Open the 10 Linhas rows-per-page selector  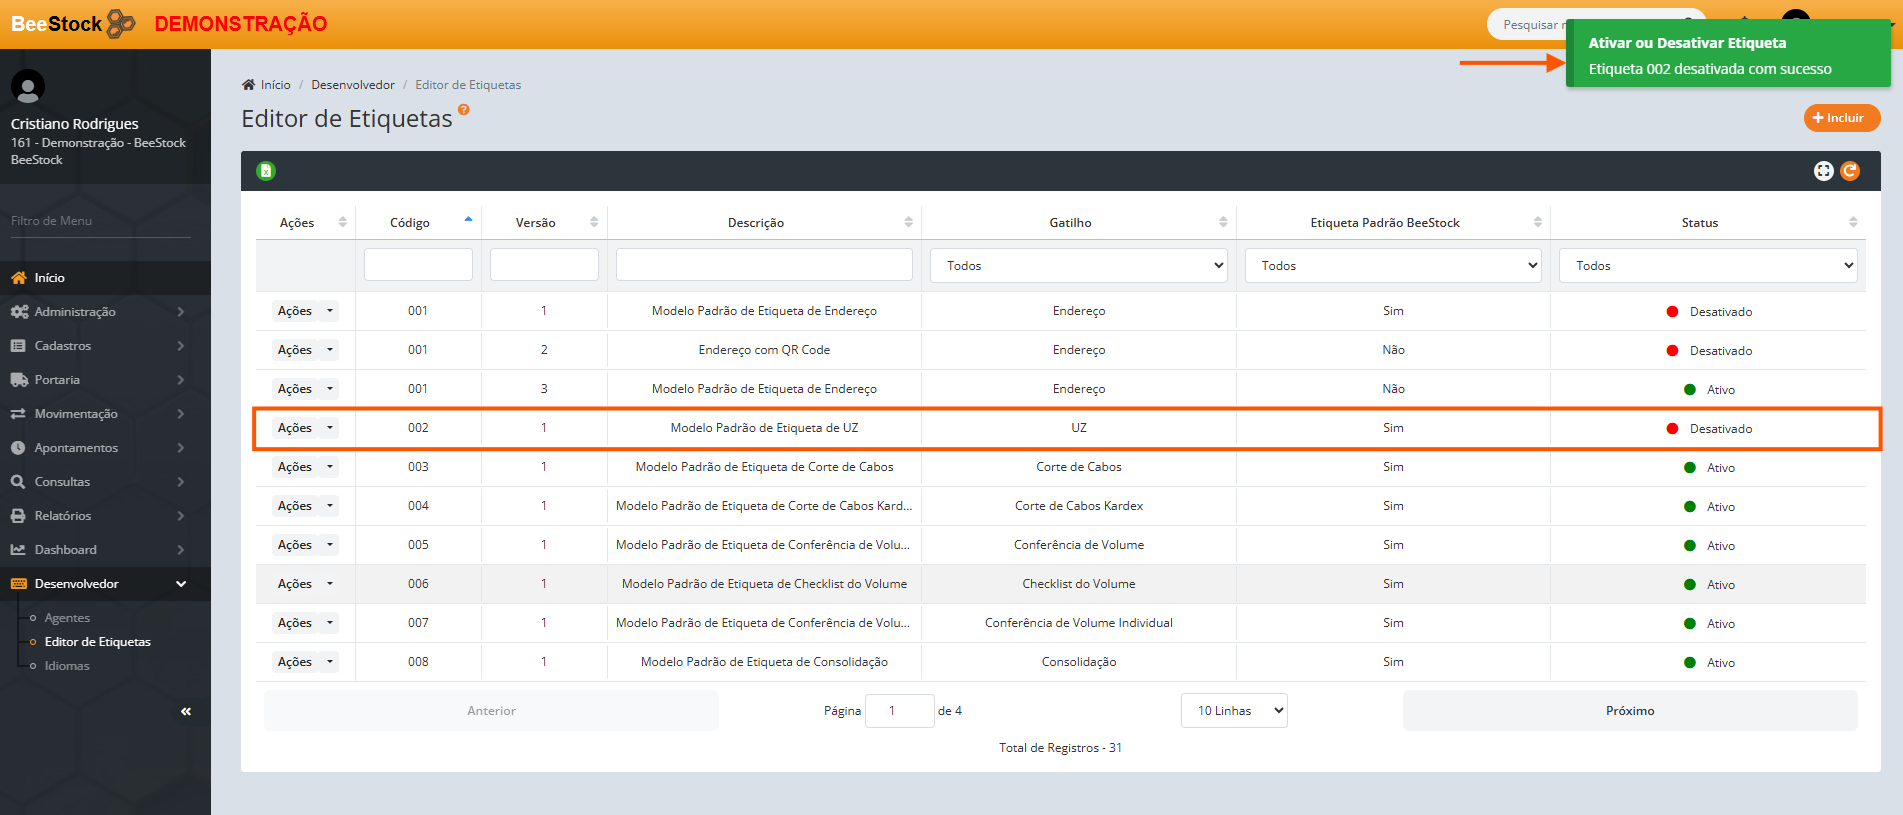click(1234, 711)
